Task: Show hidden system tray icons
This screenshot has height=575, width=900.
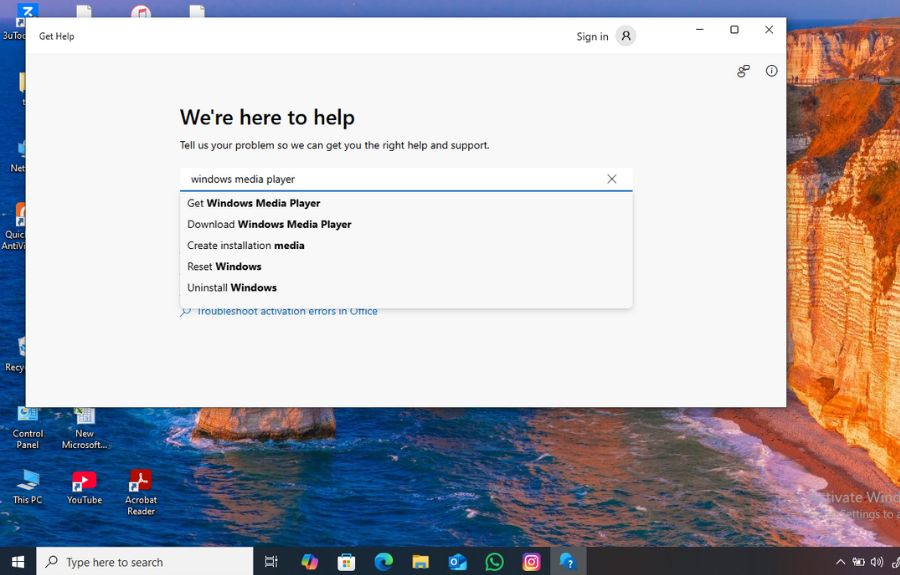Action: coord(840,562)
